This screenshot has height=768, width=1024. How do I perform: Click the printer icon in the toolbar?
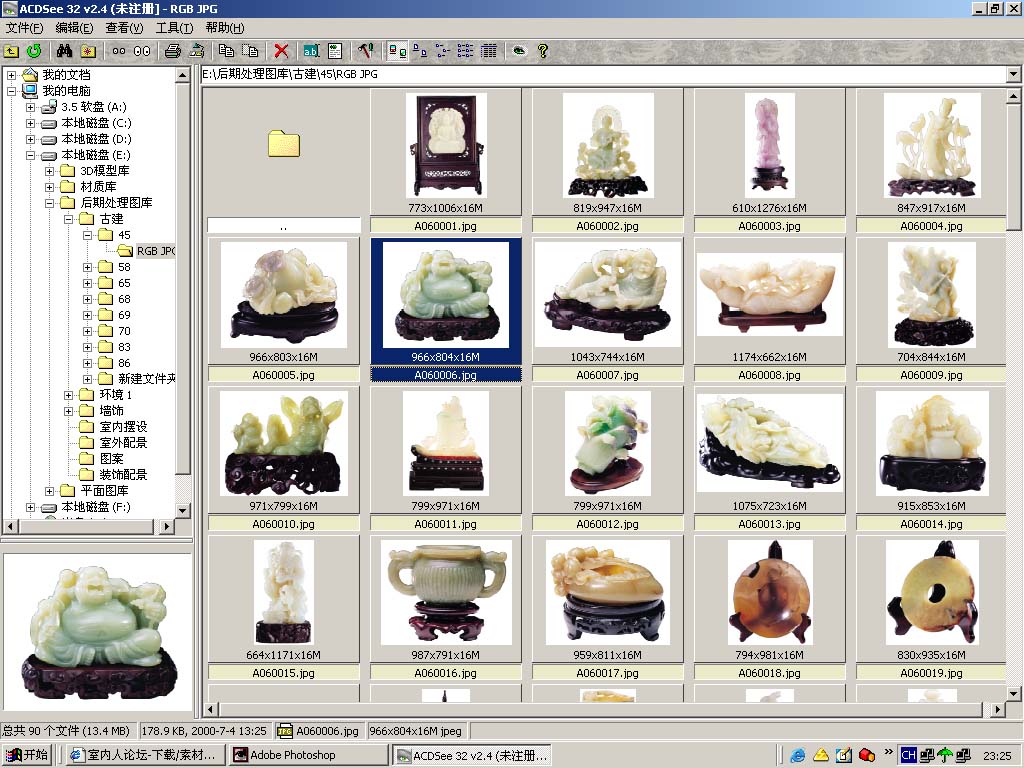click(x=173, y=50)
